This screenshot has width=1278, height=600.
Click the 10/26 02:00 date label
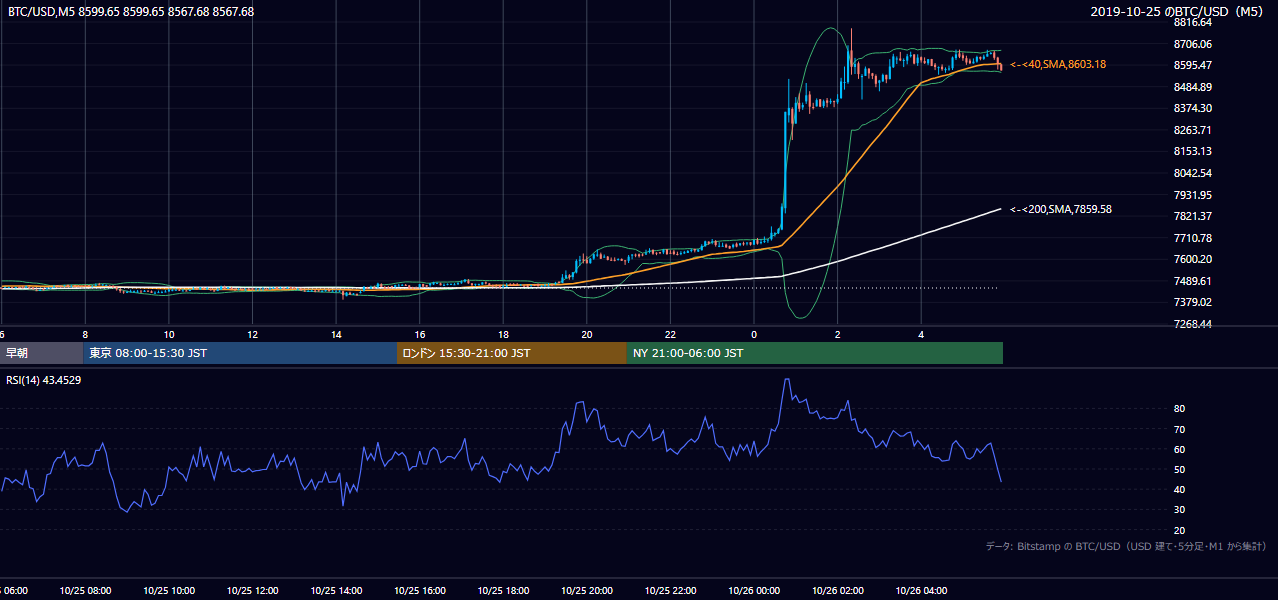(x=838, y=591)
